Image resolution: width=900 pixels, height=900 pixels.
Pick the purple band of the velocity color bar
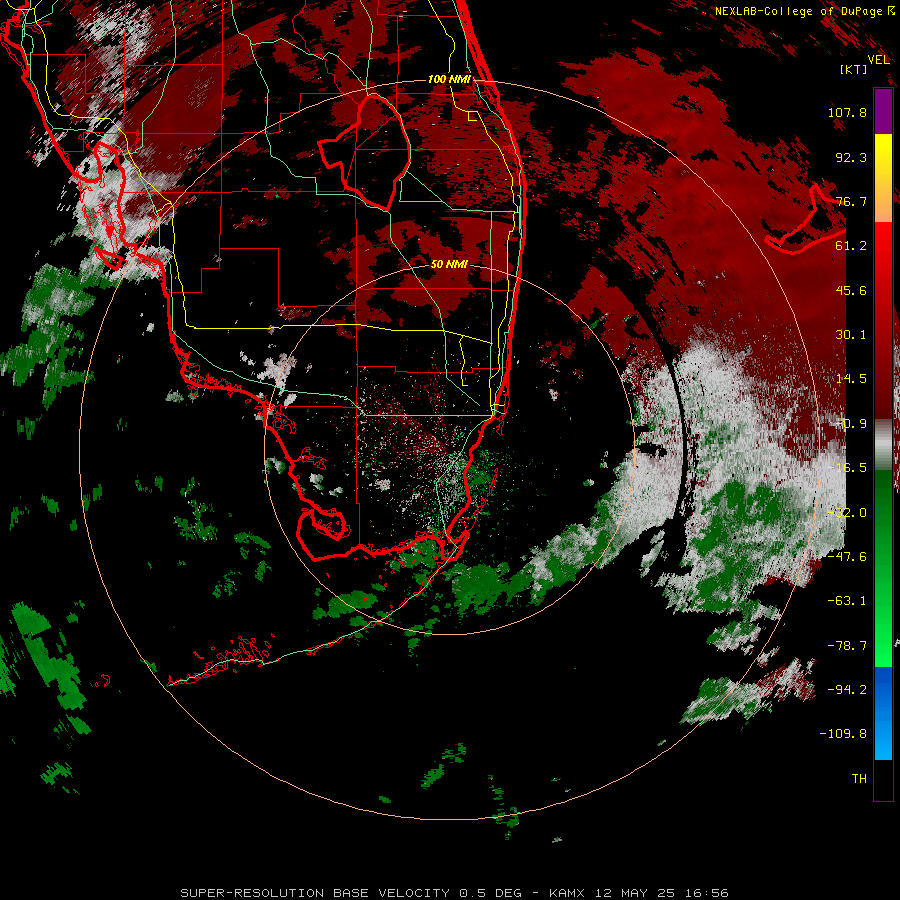coord(883,111)
